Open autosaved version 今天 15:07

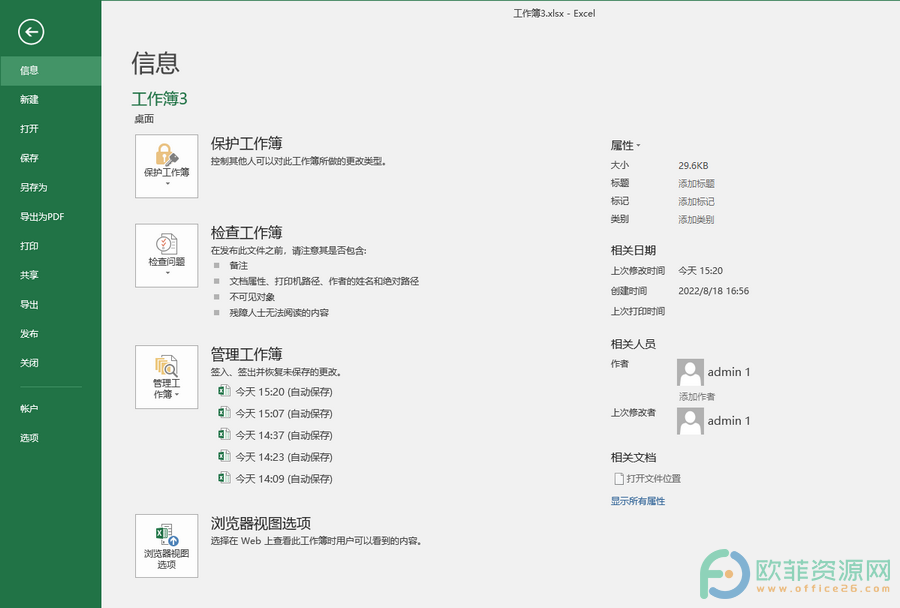pos(275,413)
